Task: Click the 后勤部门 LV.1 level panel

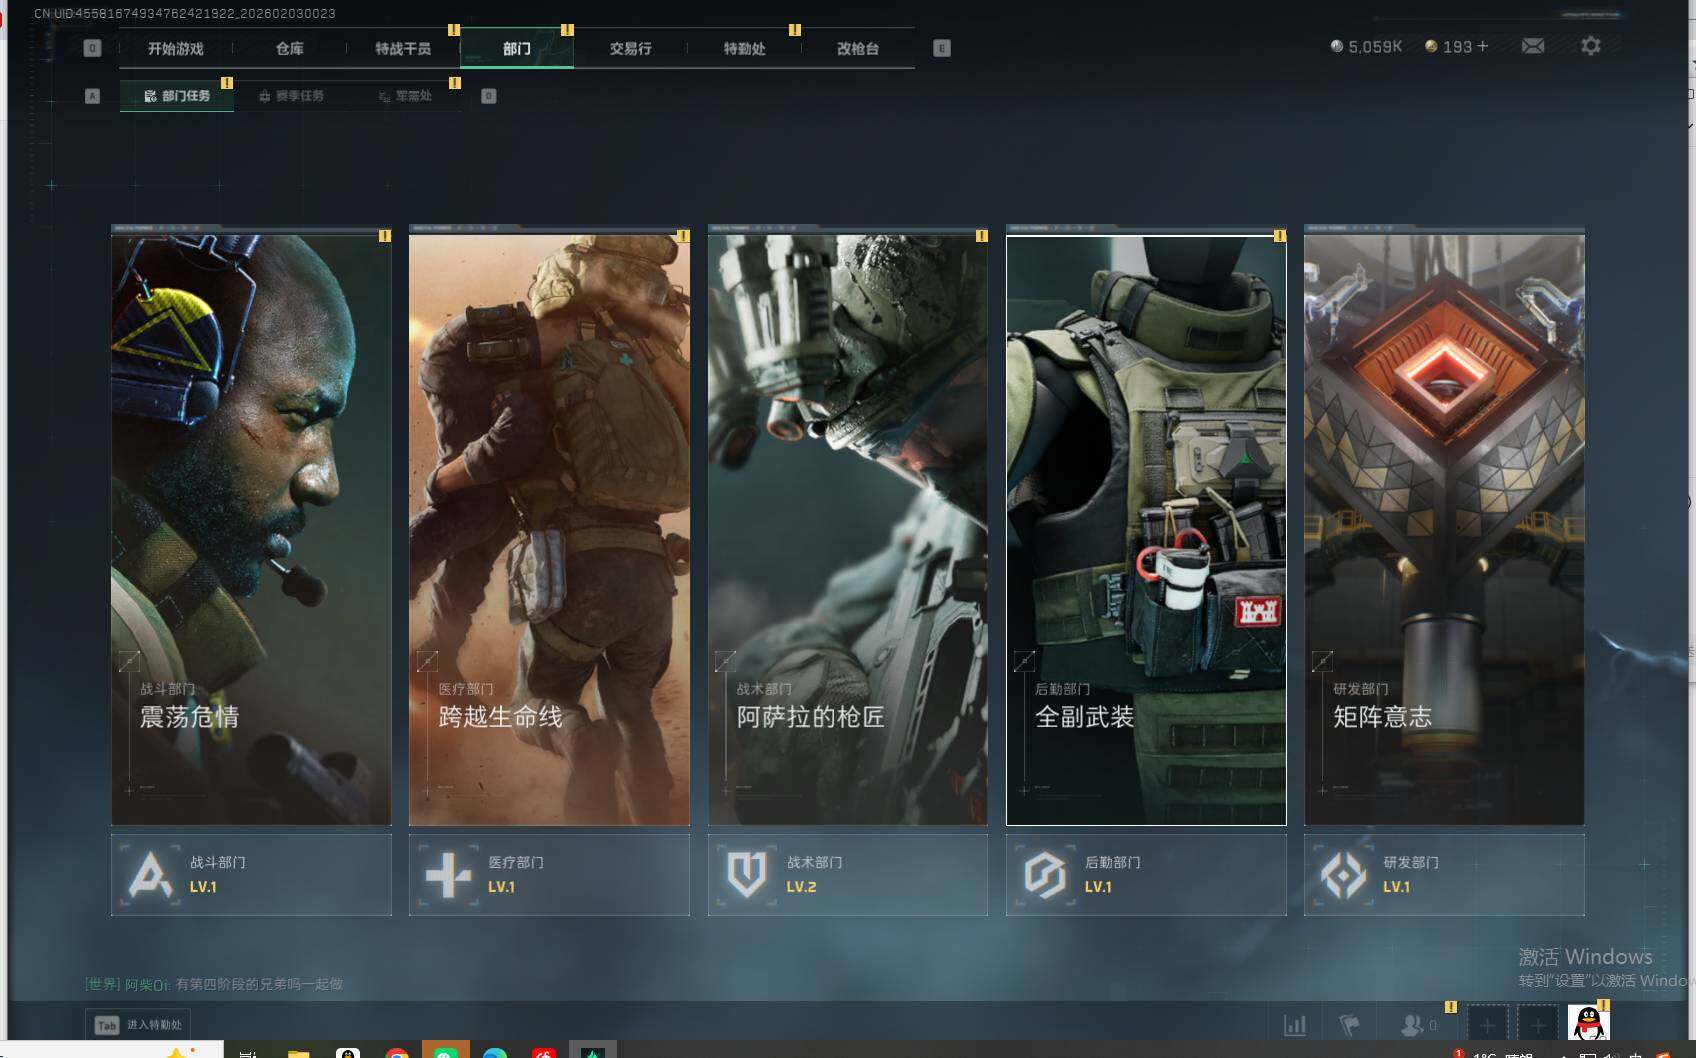Action: (x=1146, y=875)
